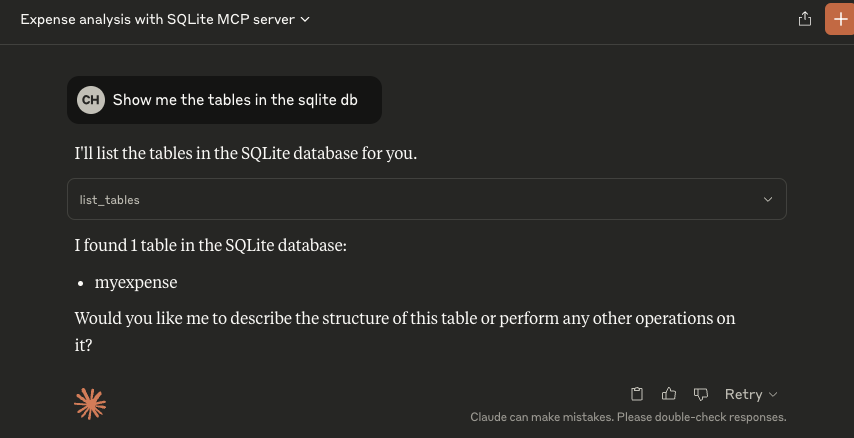Click the 'Would you like me to describe' paragraph

click(405, 319)
